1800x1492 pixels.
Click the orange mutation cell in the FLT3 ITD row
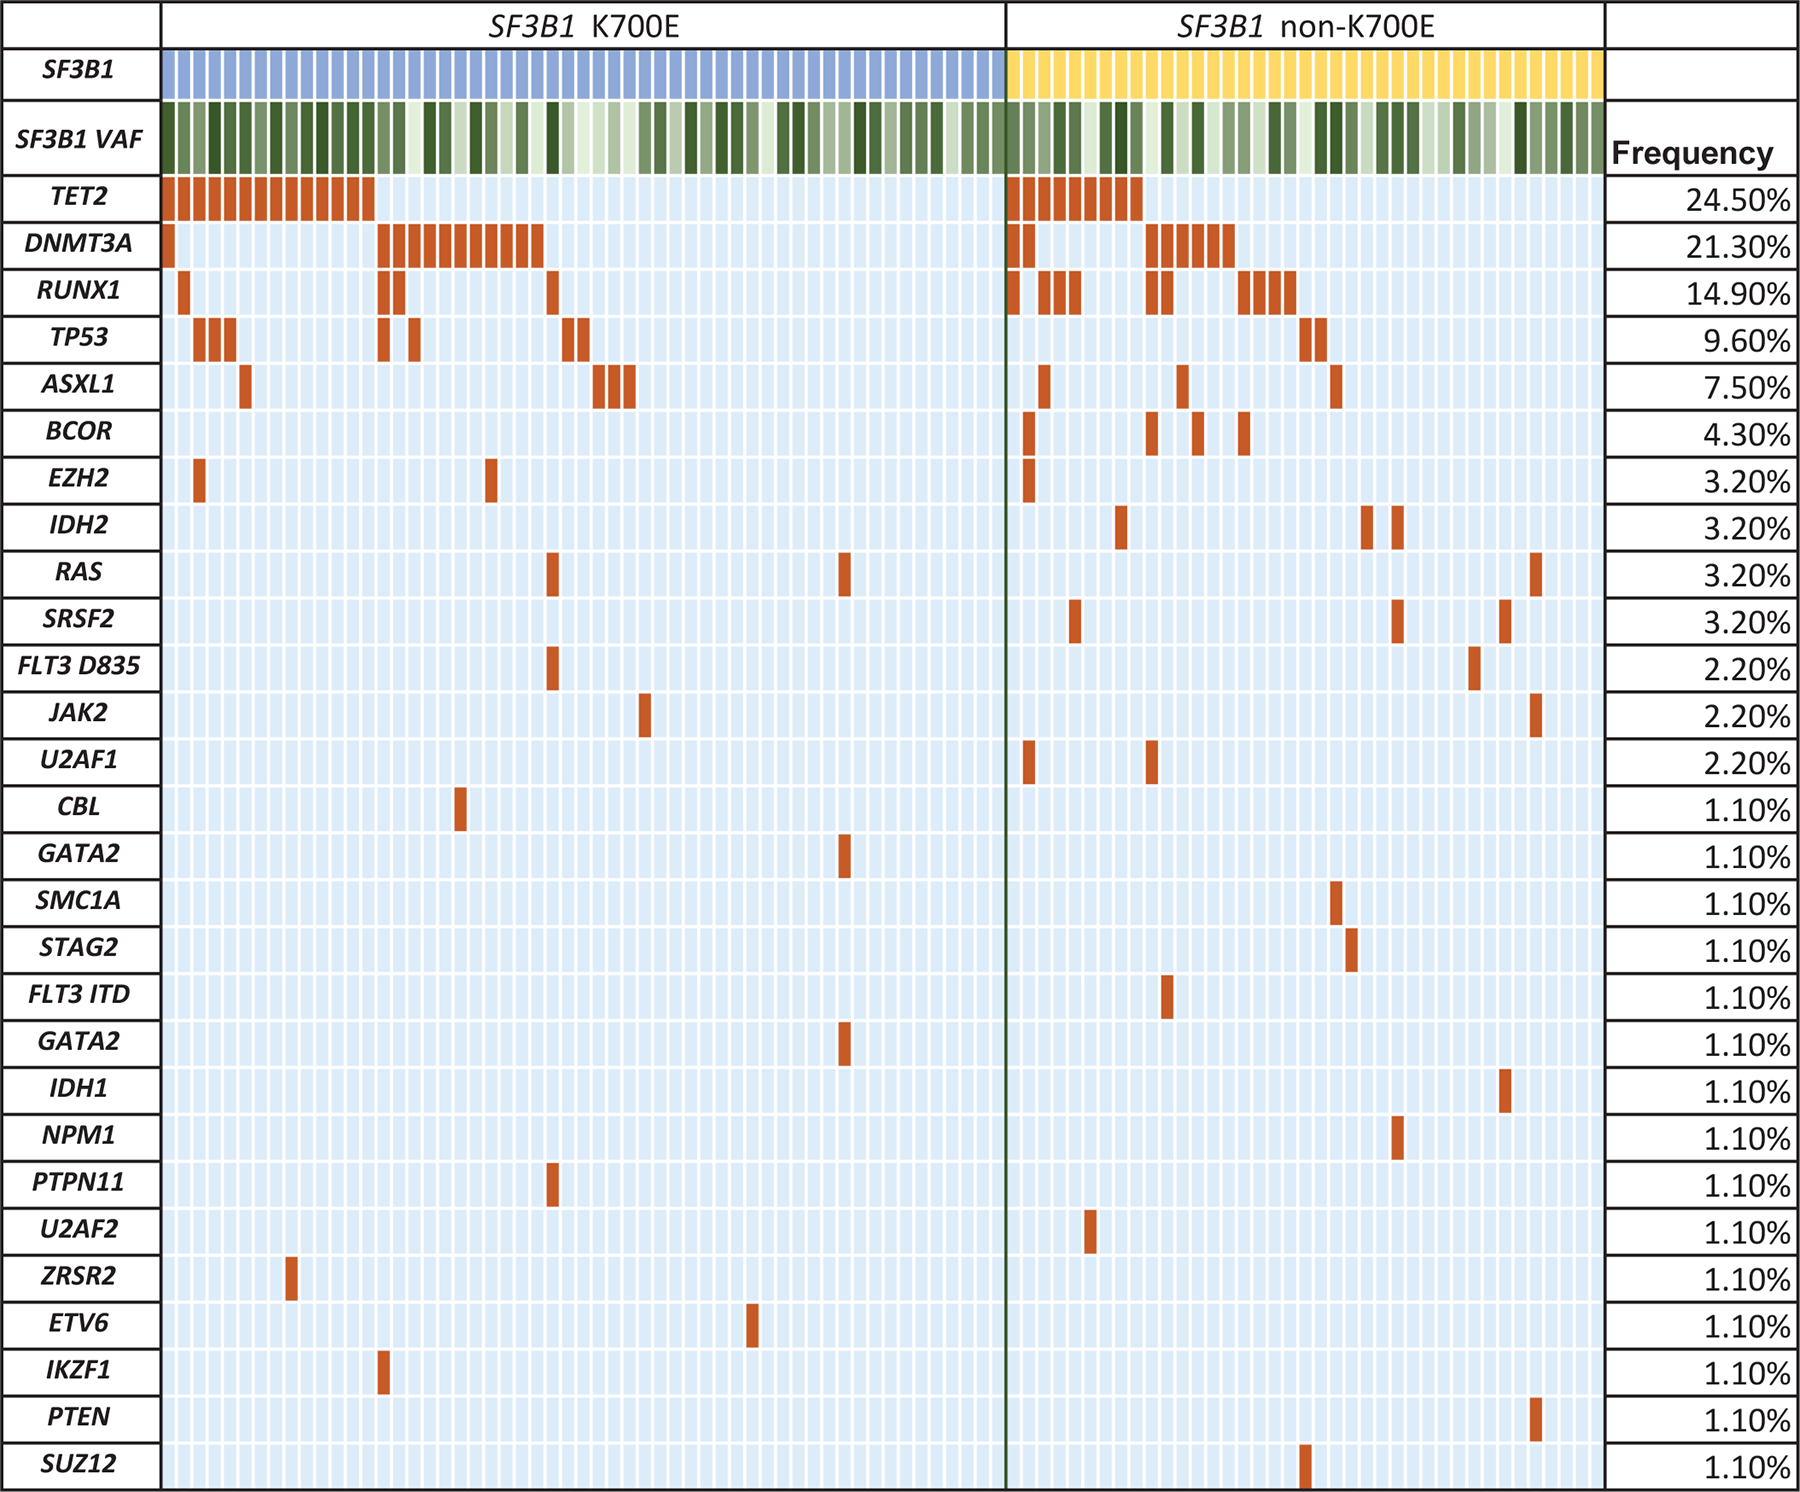1167,997
